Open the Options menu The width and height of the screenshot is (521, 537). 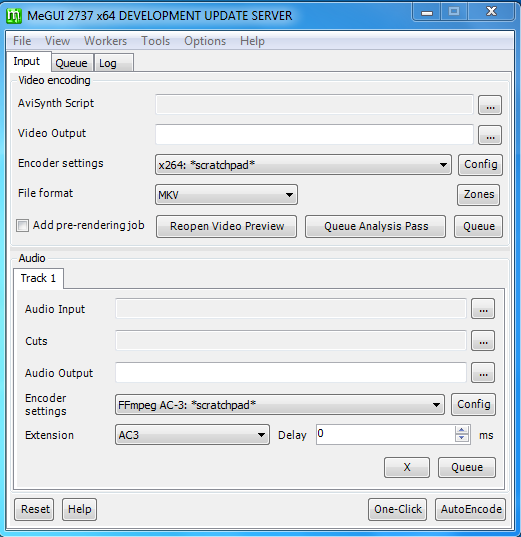(205, 41)
